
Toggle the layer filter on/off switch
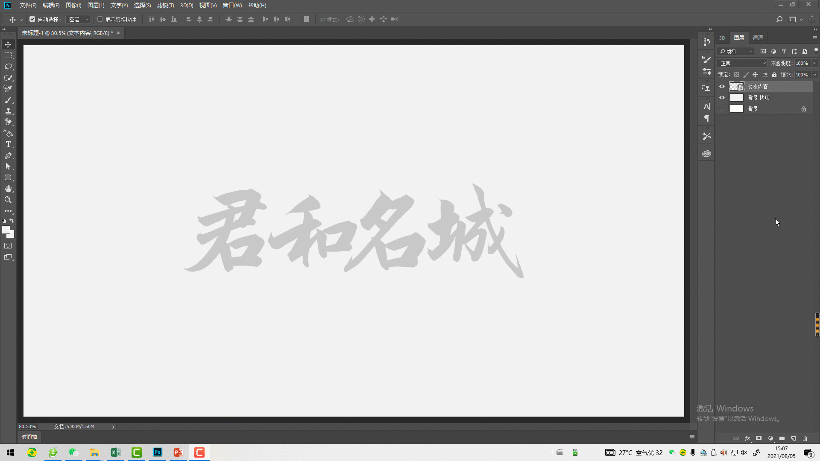816,51
